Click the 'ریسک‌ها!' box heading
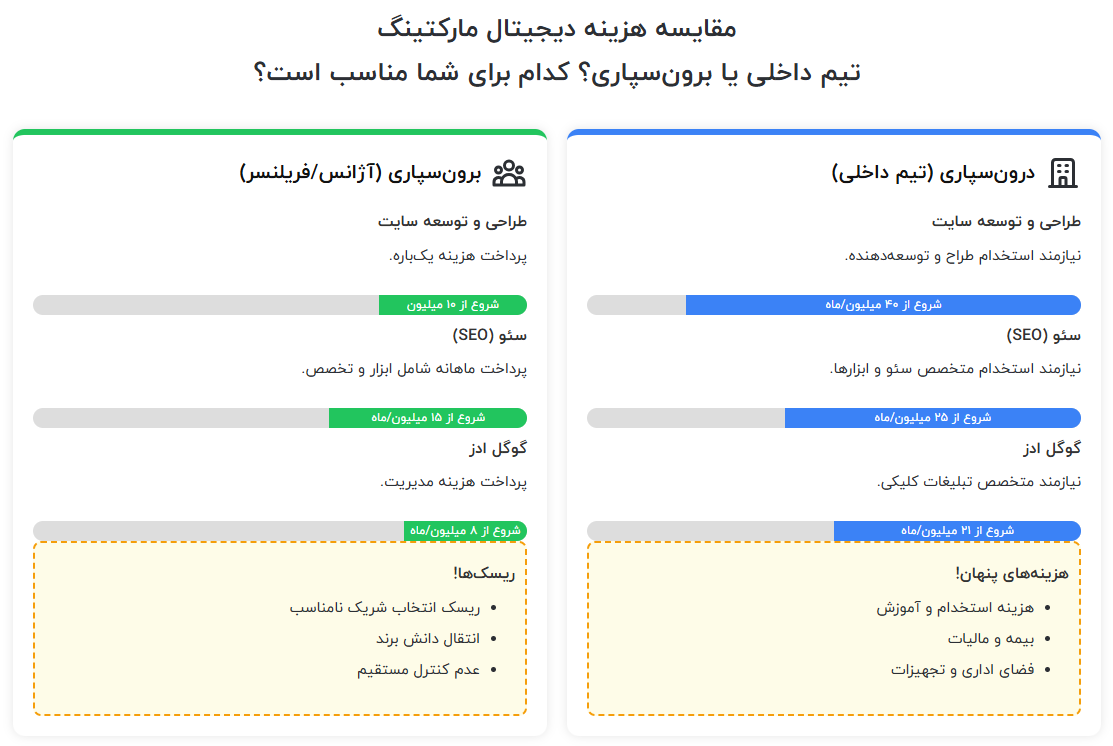The image size is (1113, 746). (x=483, y=573)
